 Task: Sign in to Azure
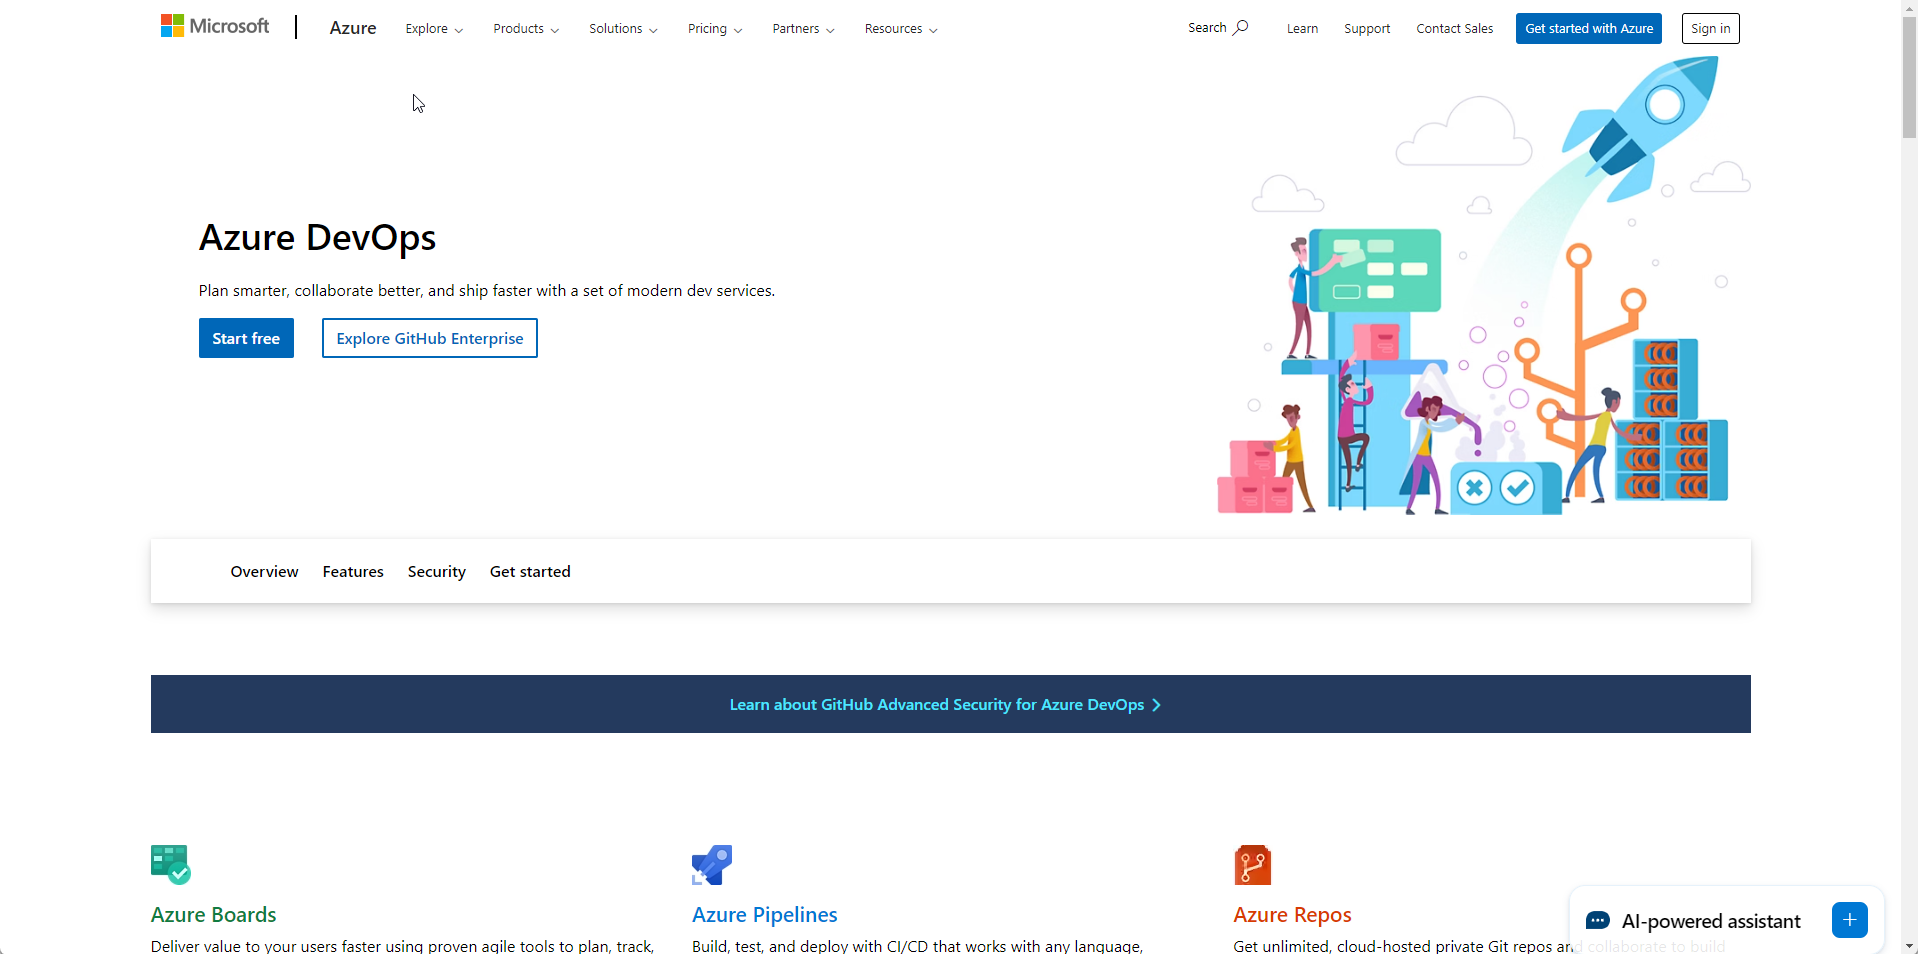point(1709,28)
